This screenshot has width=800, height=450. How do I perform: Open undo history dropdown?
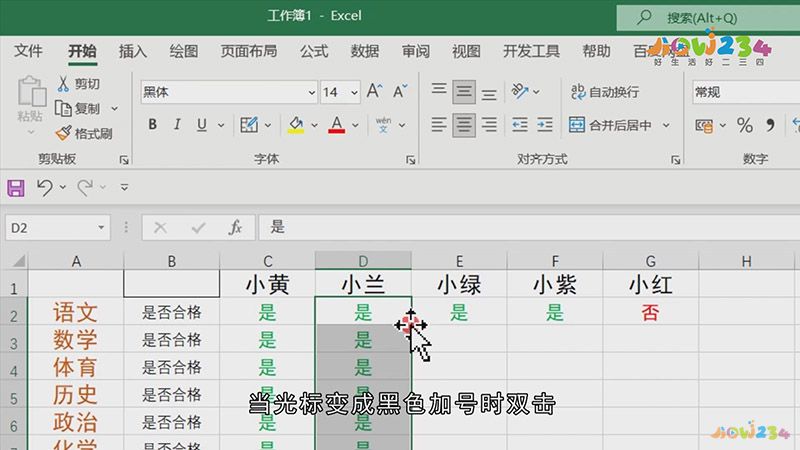click(63, 188)
